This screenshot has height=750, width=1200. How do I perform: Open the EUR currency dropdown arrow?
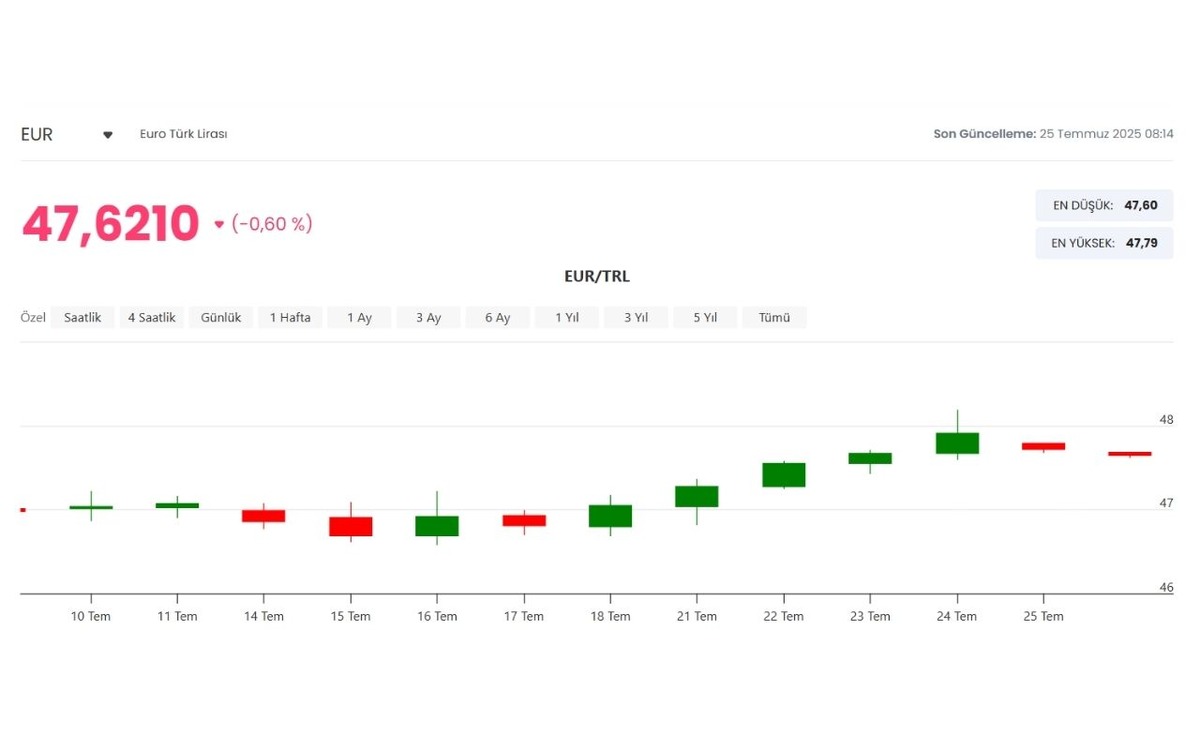108,135
